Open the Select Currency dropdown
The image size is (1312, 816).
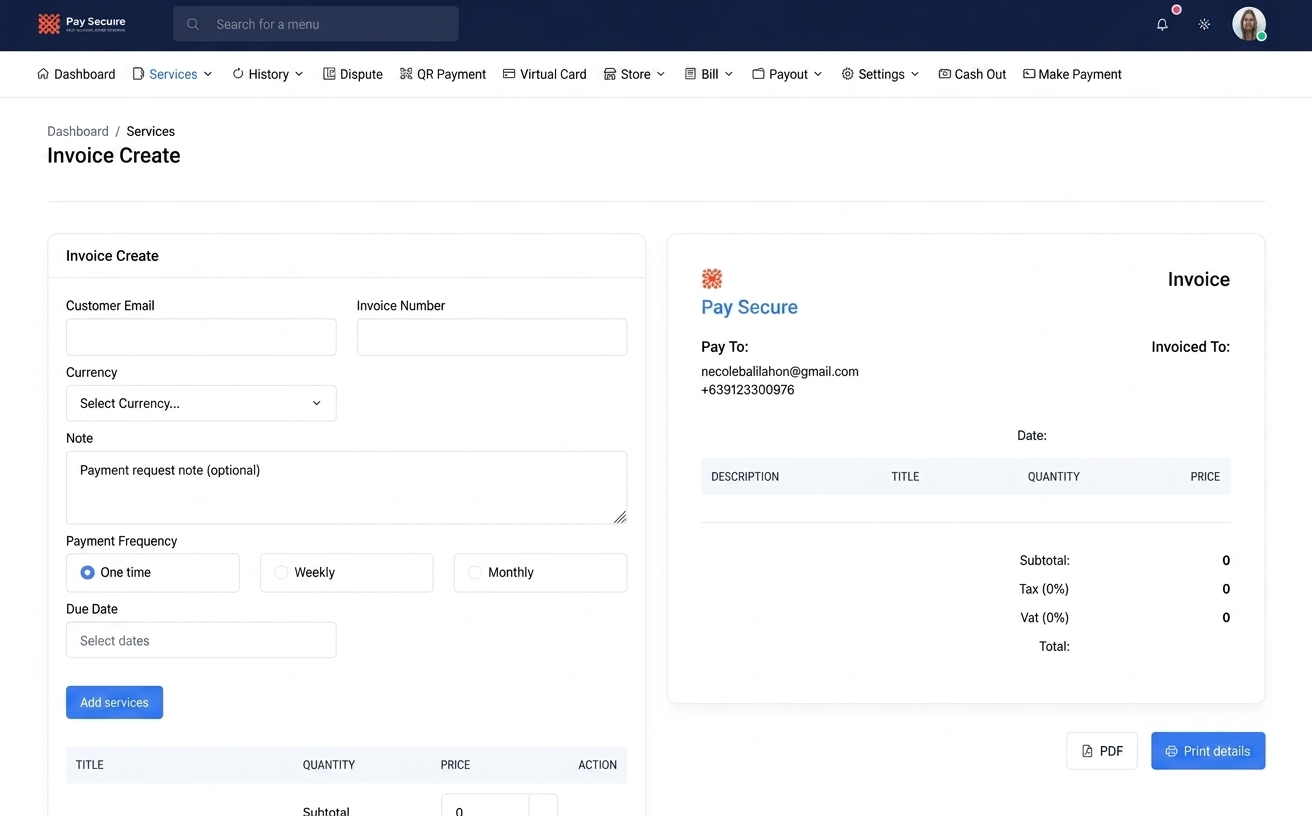click(201, 404)
